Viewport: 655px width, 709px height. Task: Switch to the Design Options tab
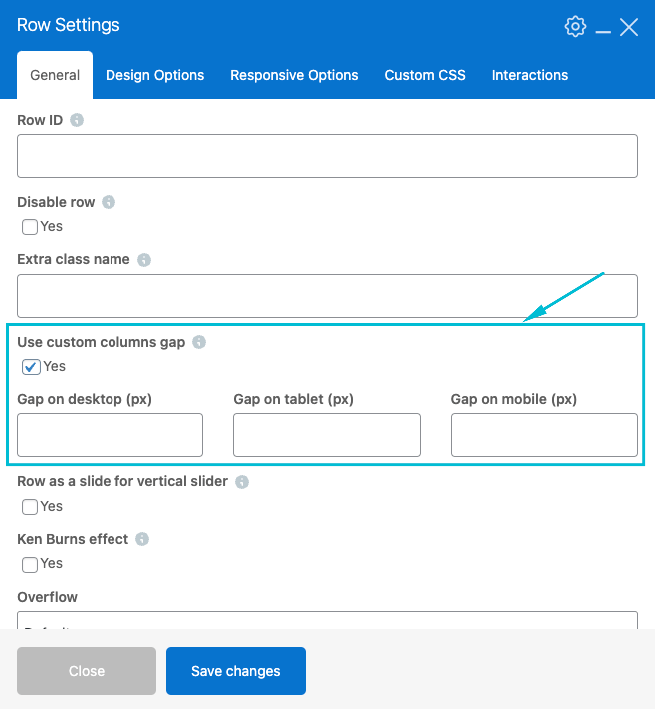pyautogui.click(x=155, y=75)
